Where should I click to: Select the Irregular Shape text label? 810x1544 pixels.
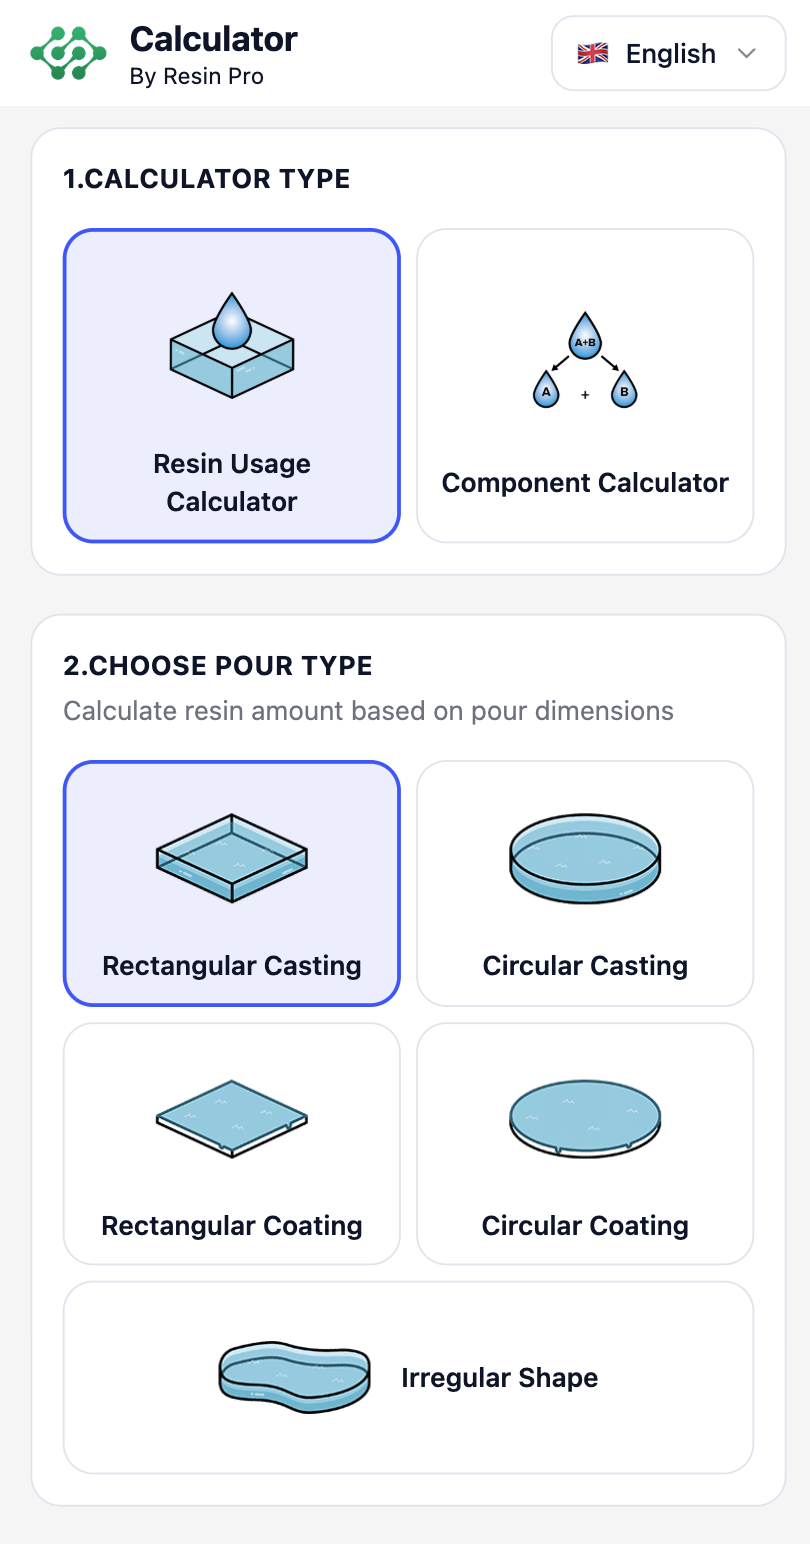(499, 1378)
